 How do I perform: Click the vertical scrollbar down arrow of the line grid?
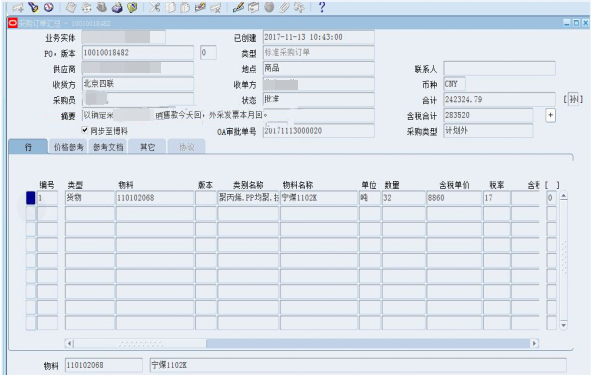tap(563, 325)
